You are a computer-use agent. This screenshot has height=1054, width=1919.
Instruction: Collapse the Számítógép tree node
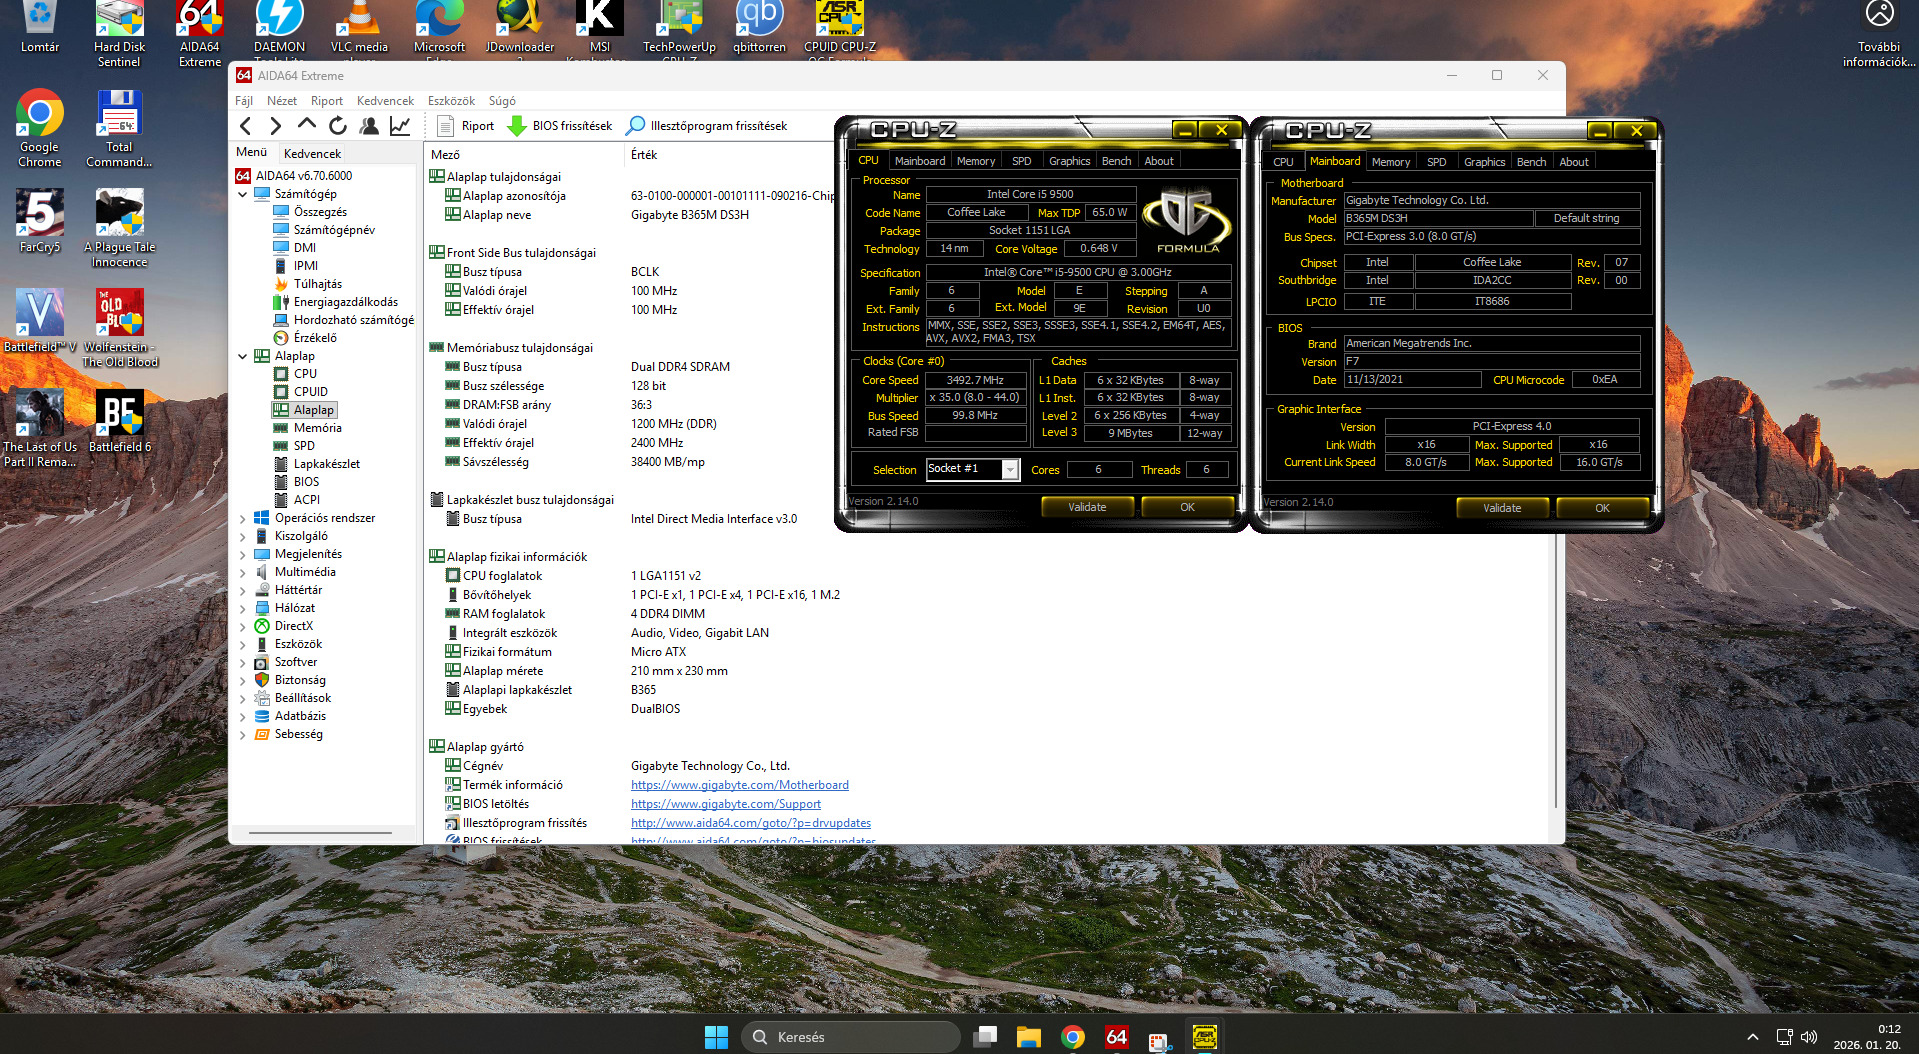pos(243,194)
